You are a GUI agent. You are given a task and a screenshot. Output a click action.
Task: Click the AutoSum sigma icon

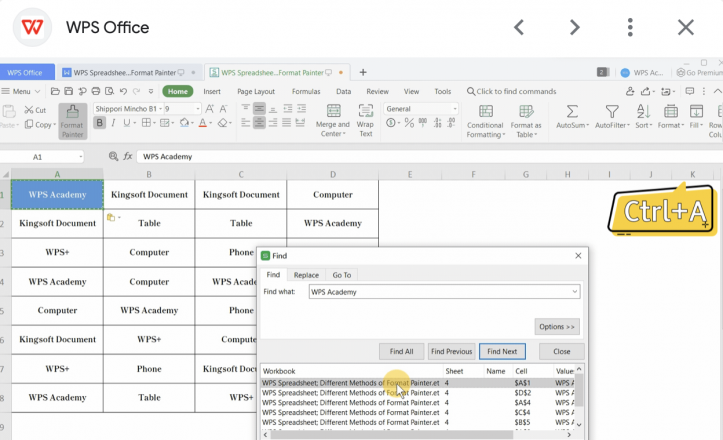[571, 112]
